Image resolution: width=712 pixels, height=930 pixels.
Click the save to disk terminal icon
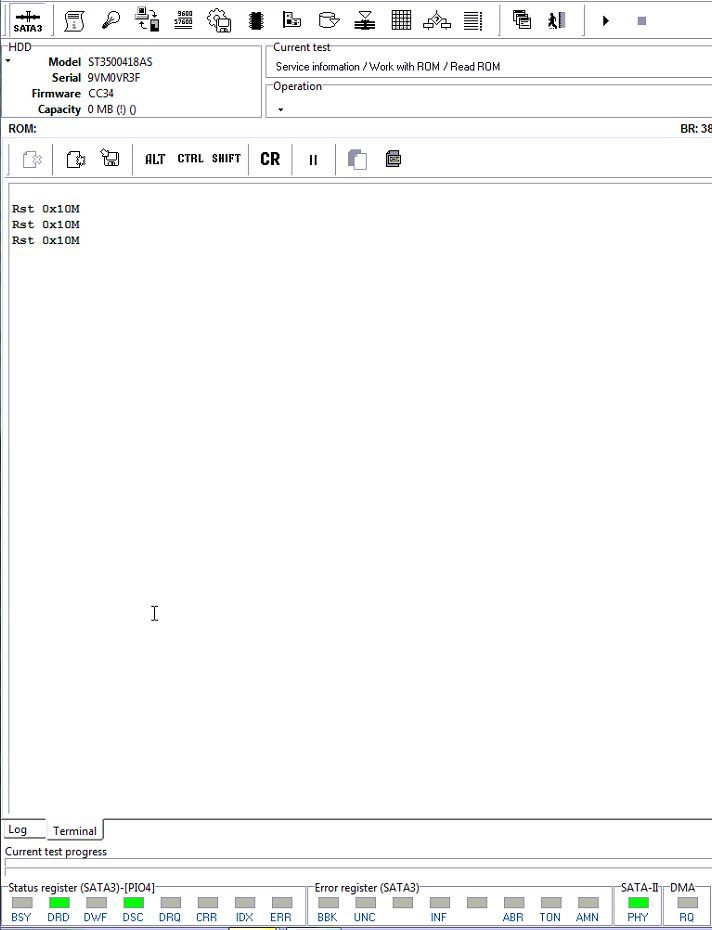(111, 159)
